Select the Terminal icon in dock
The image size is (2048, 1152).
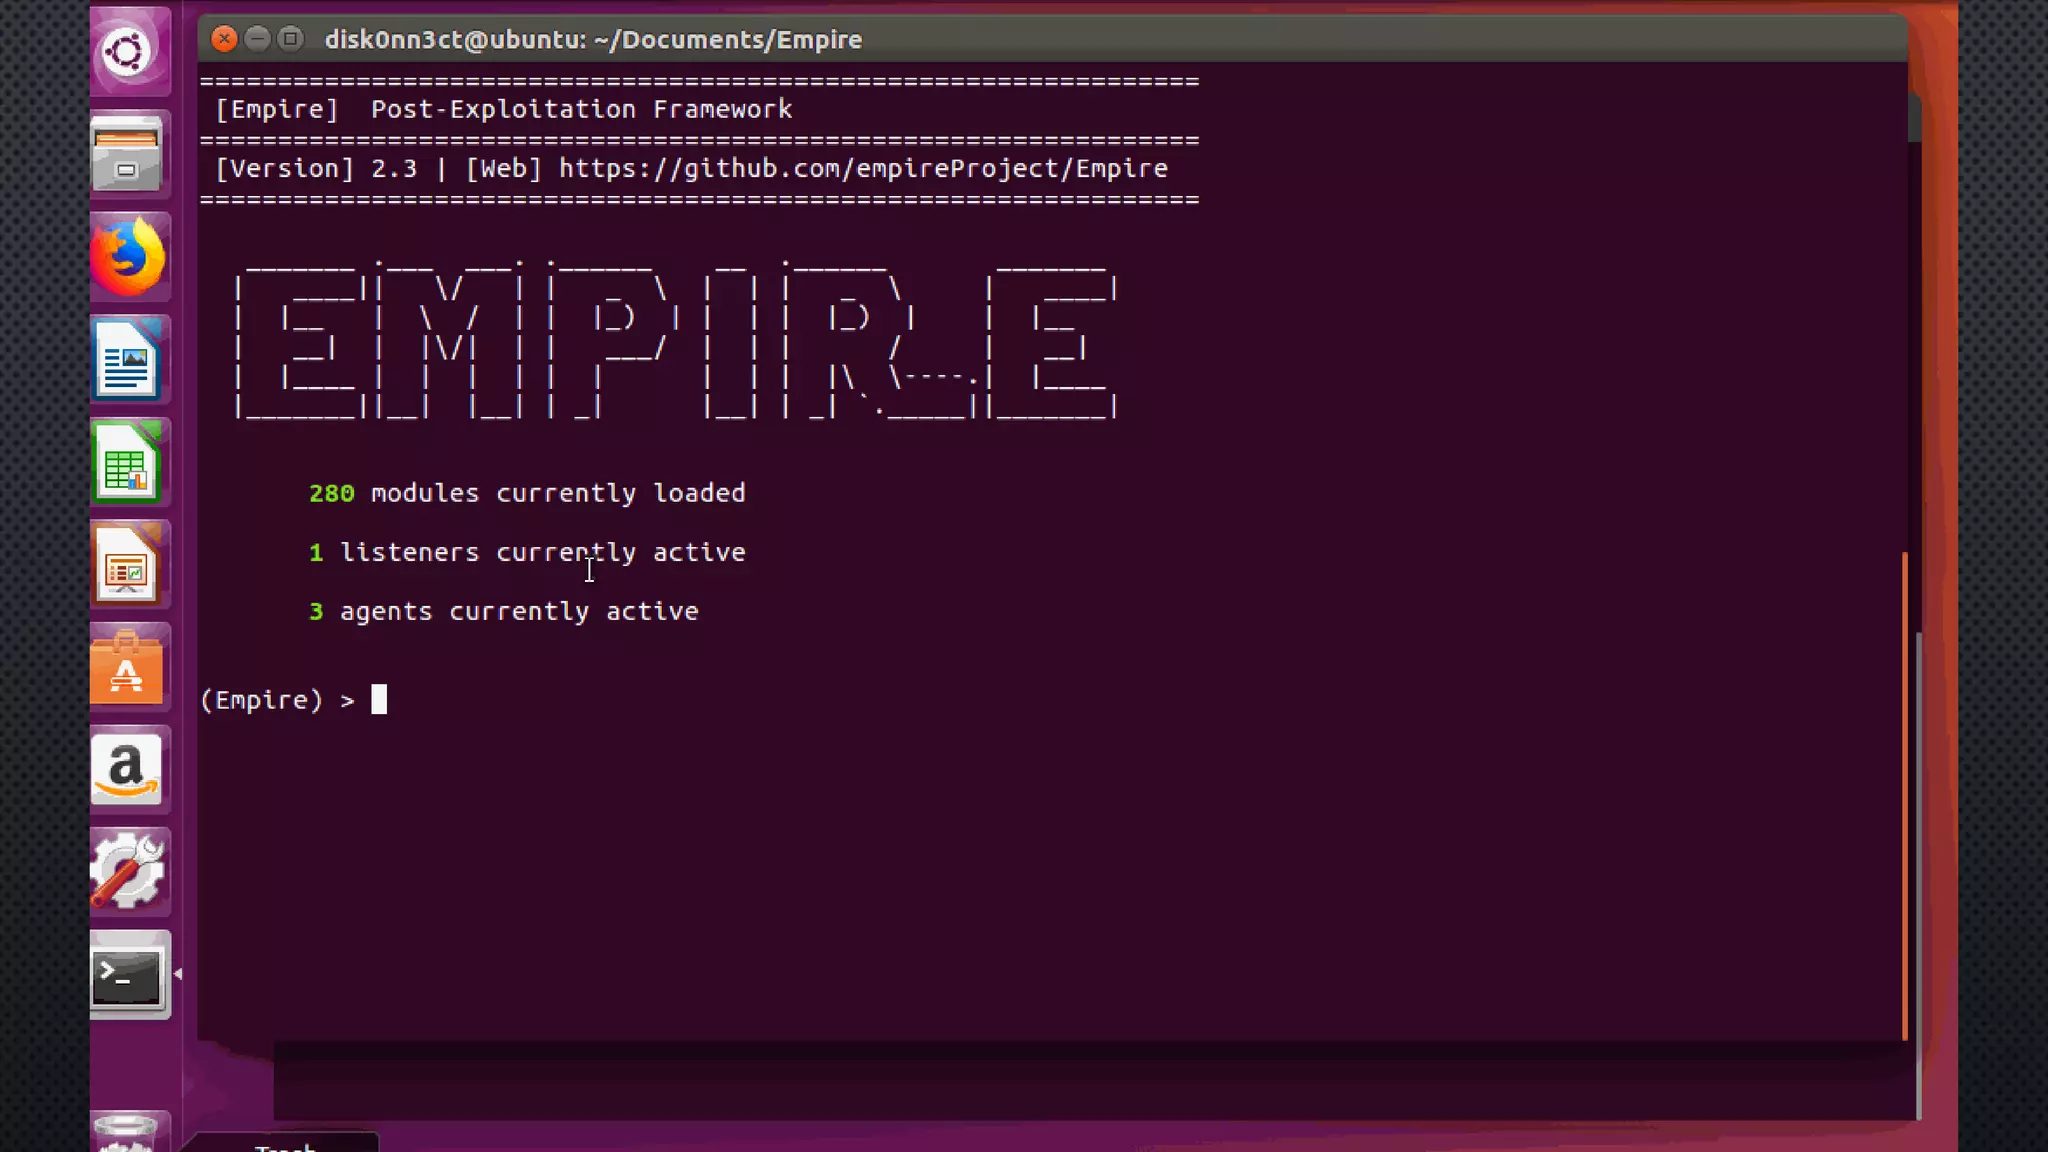coord(127,976)
